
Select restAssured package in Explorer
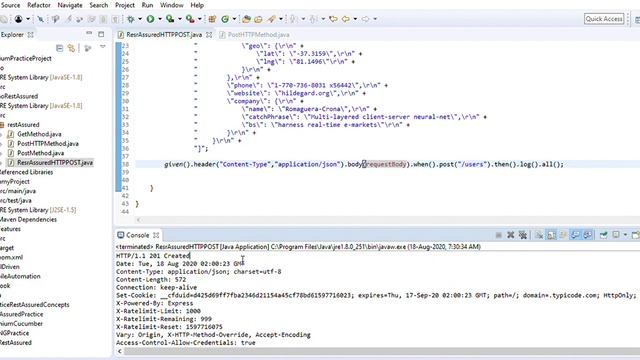click(23, 124)
